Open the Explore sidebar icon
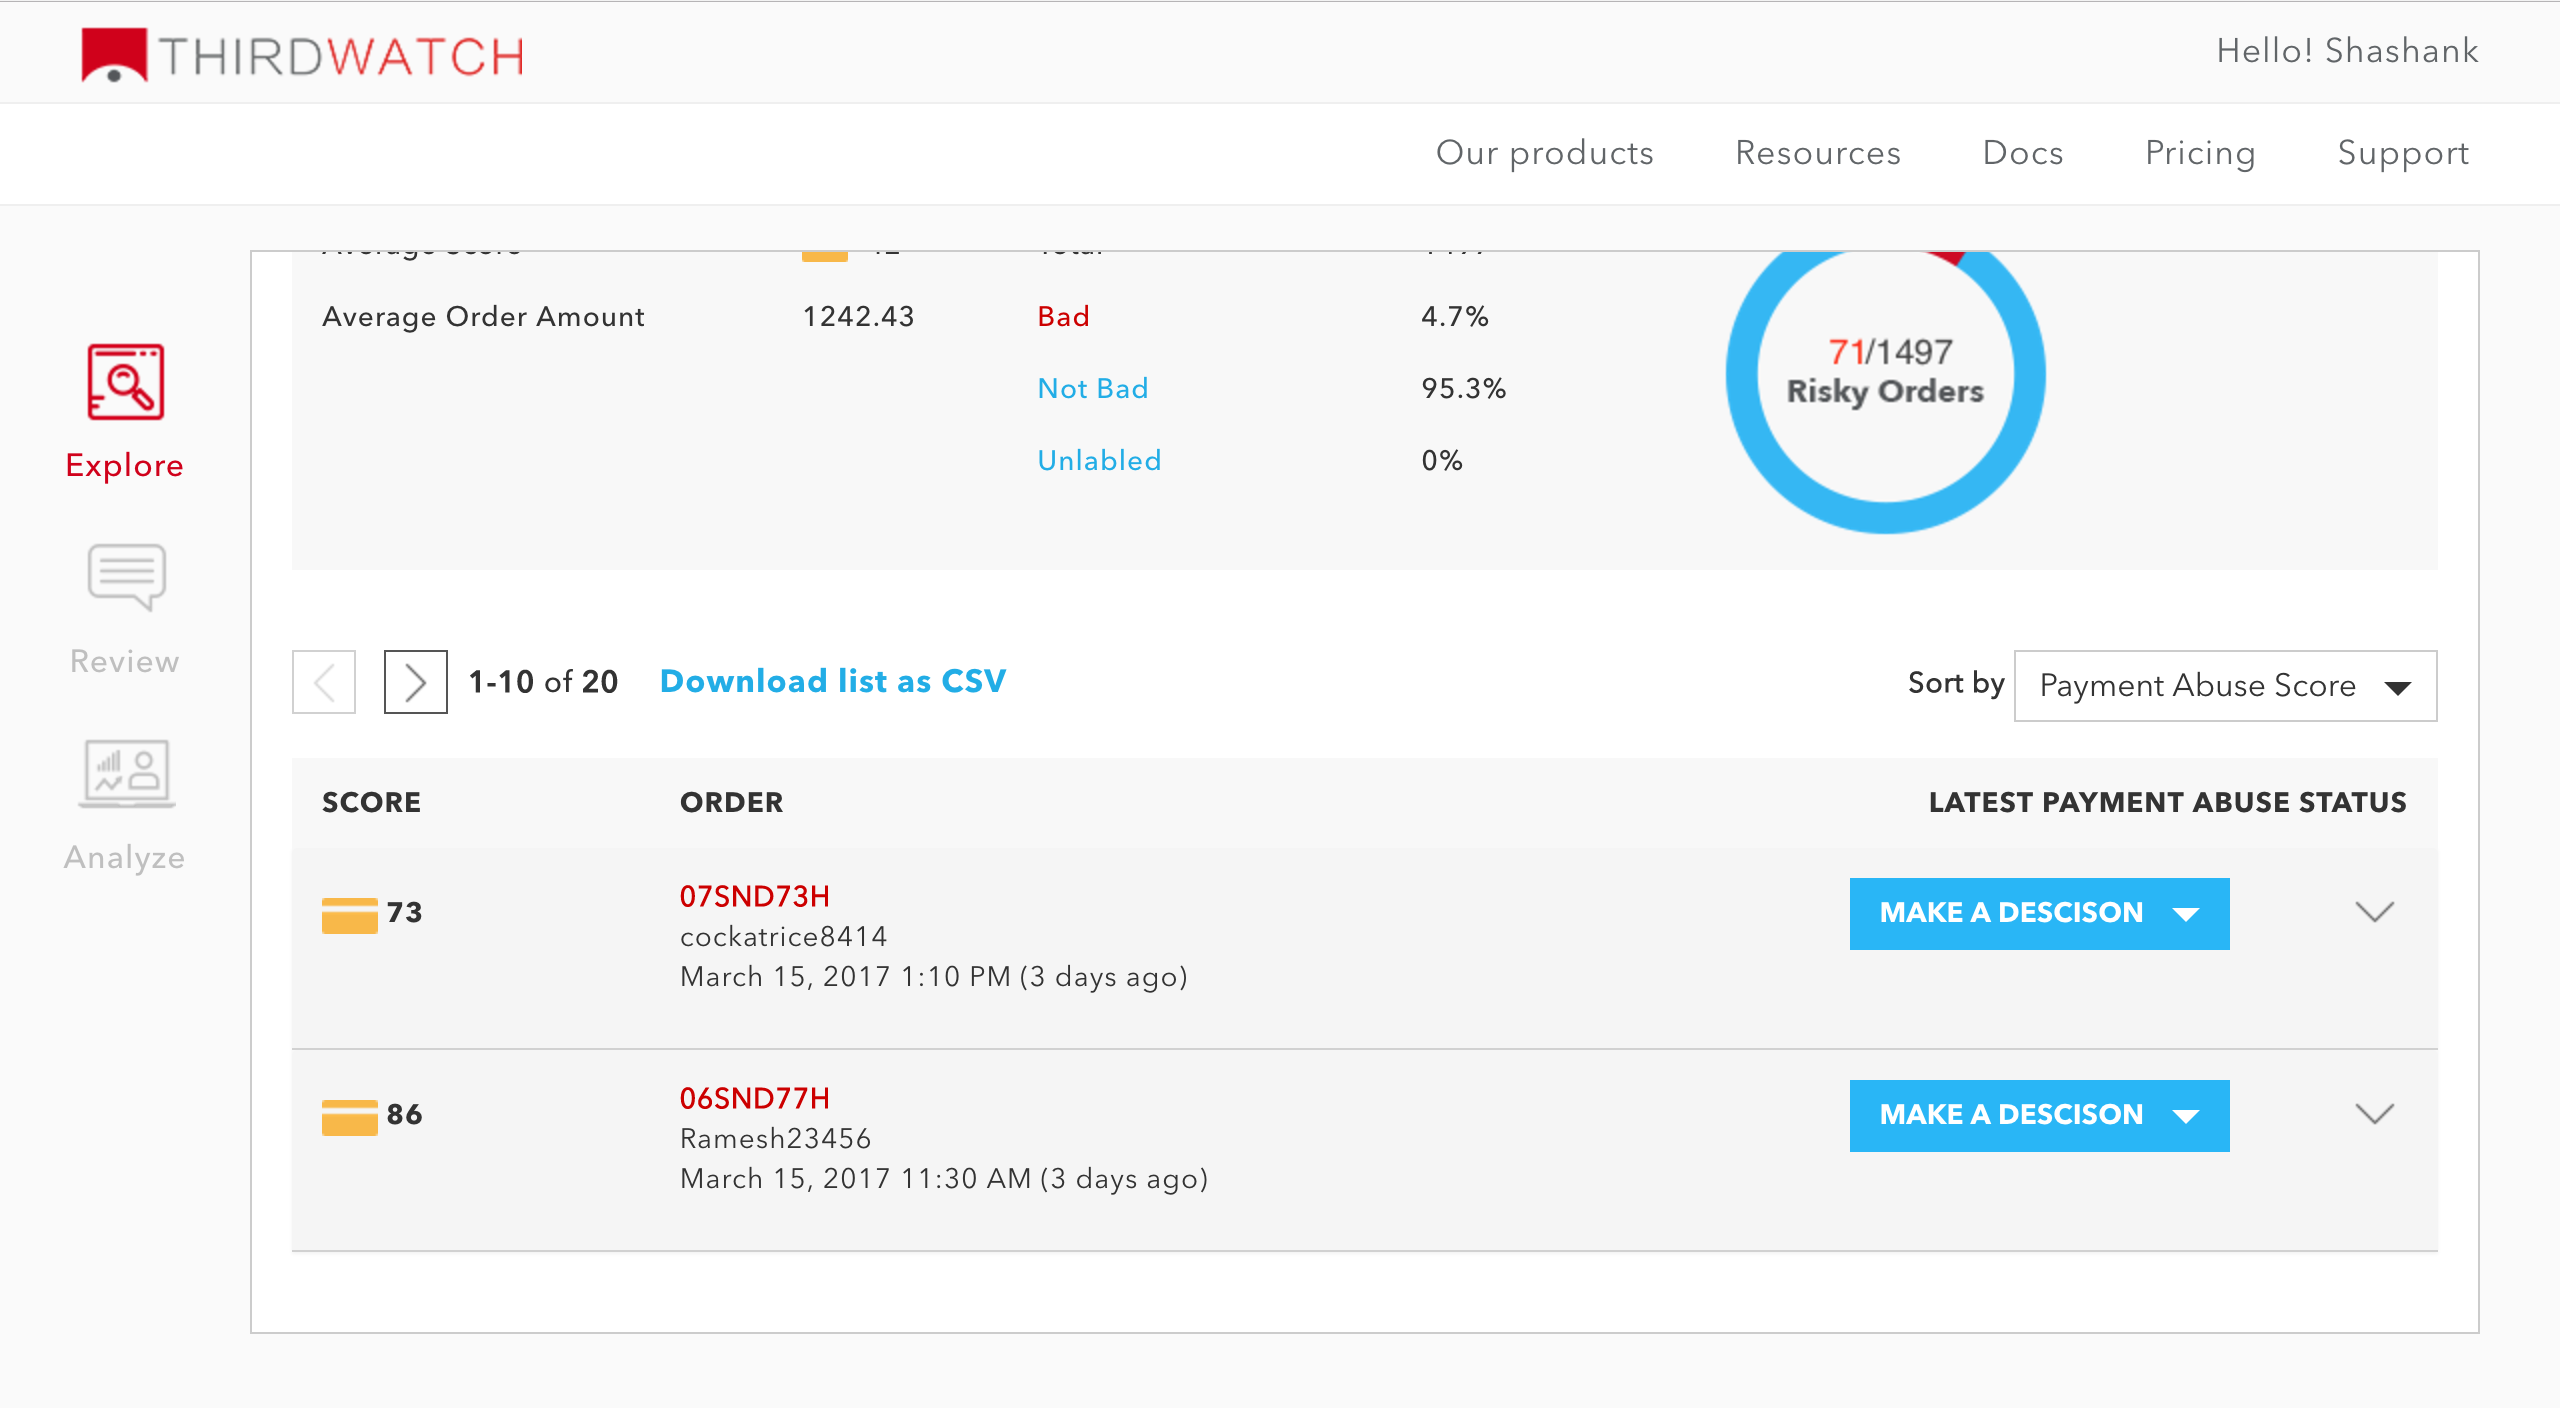This screenshot has height=1408, width=2560. coord(125,384)
